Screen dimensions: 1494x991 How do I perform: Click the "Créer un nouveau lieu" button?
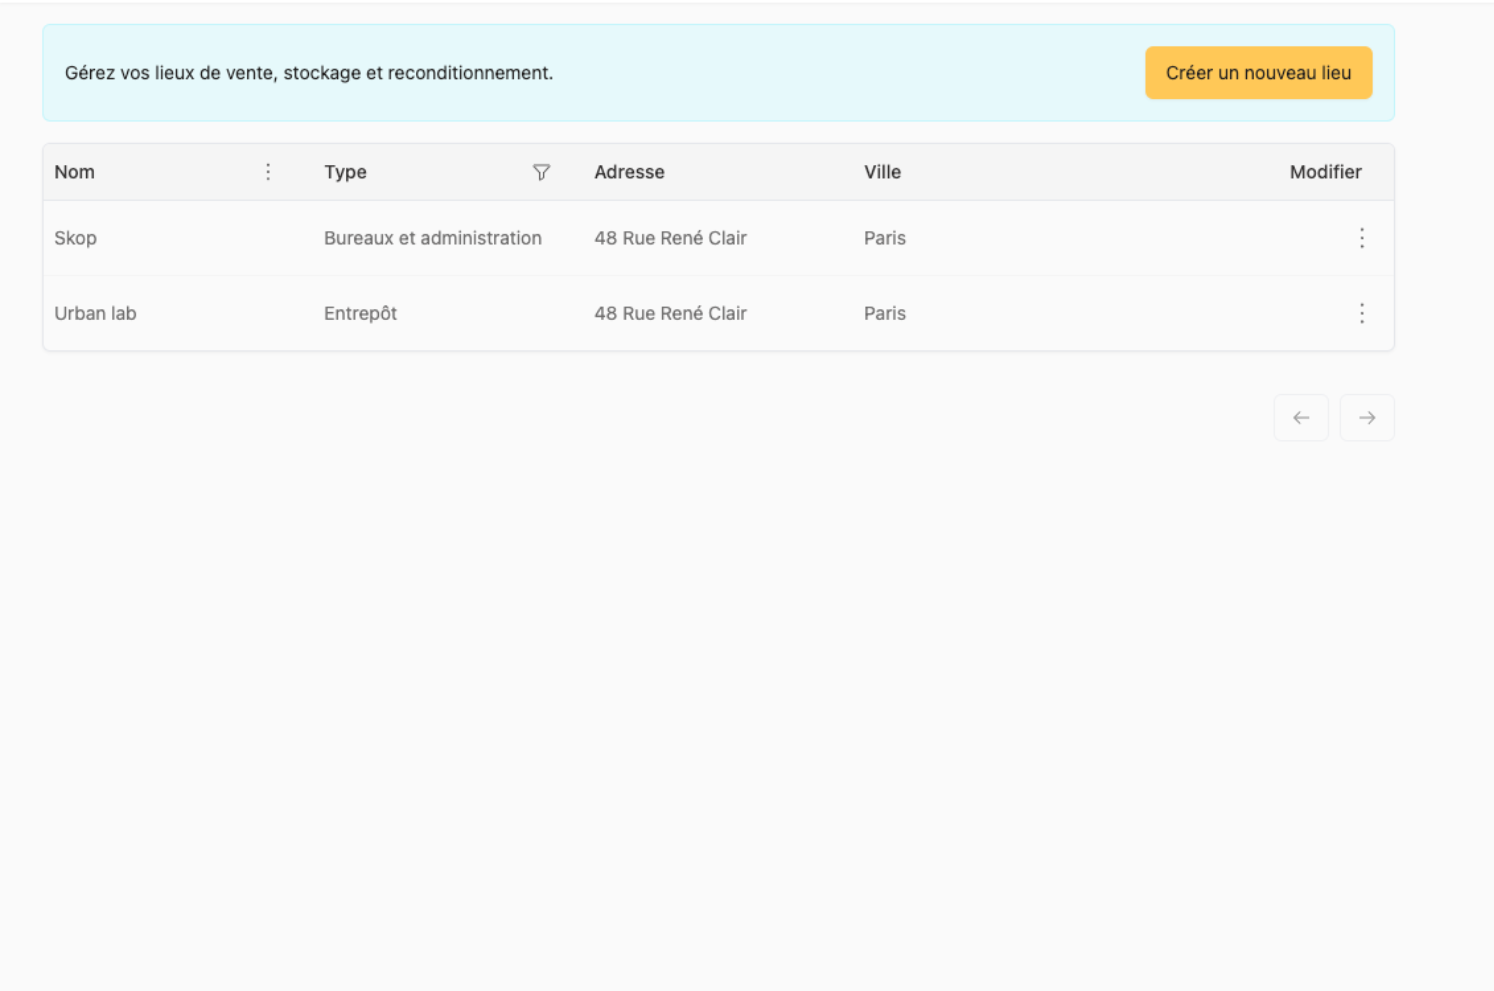coord(1258,73)
